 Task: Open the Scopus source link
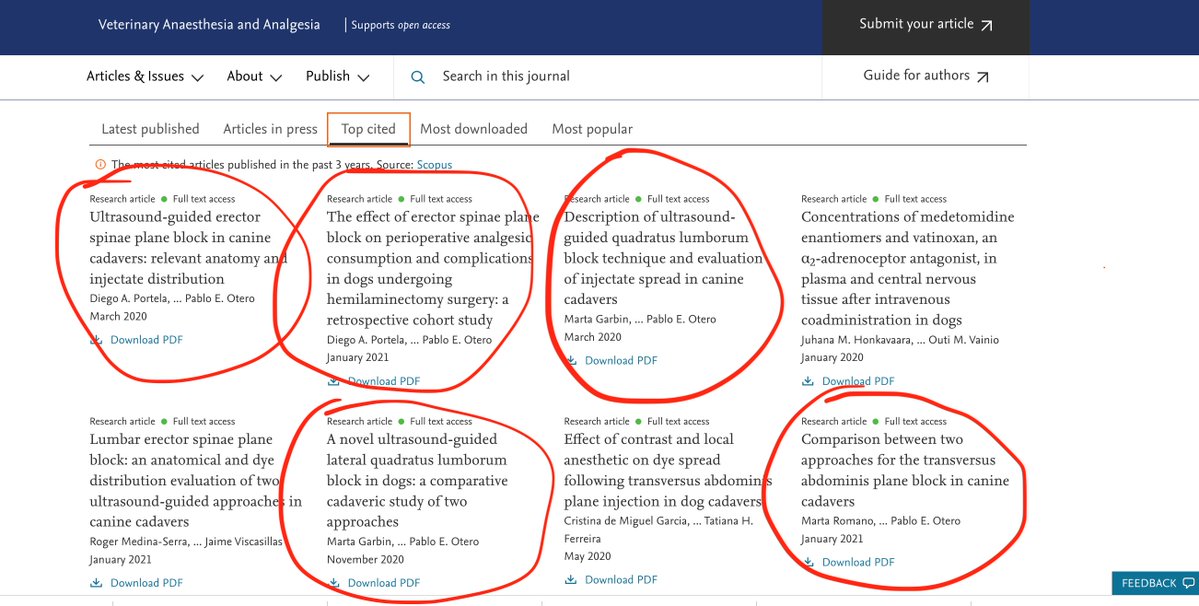point(434,164)
